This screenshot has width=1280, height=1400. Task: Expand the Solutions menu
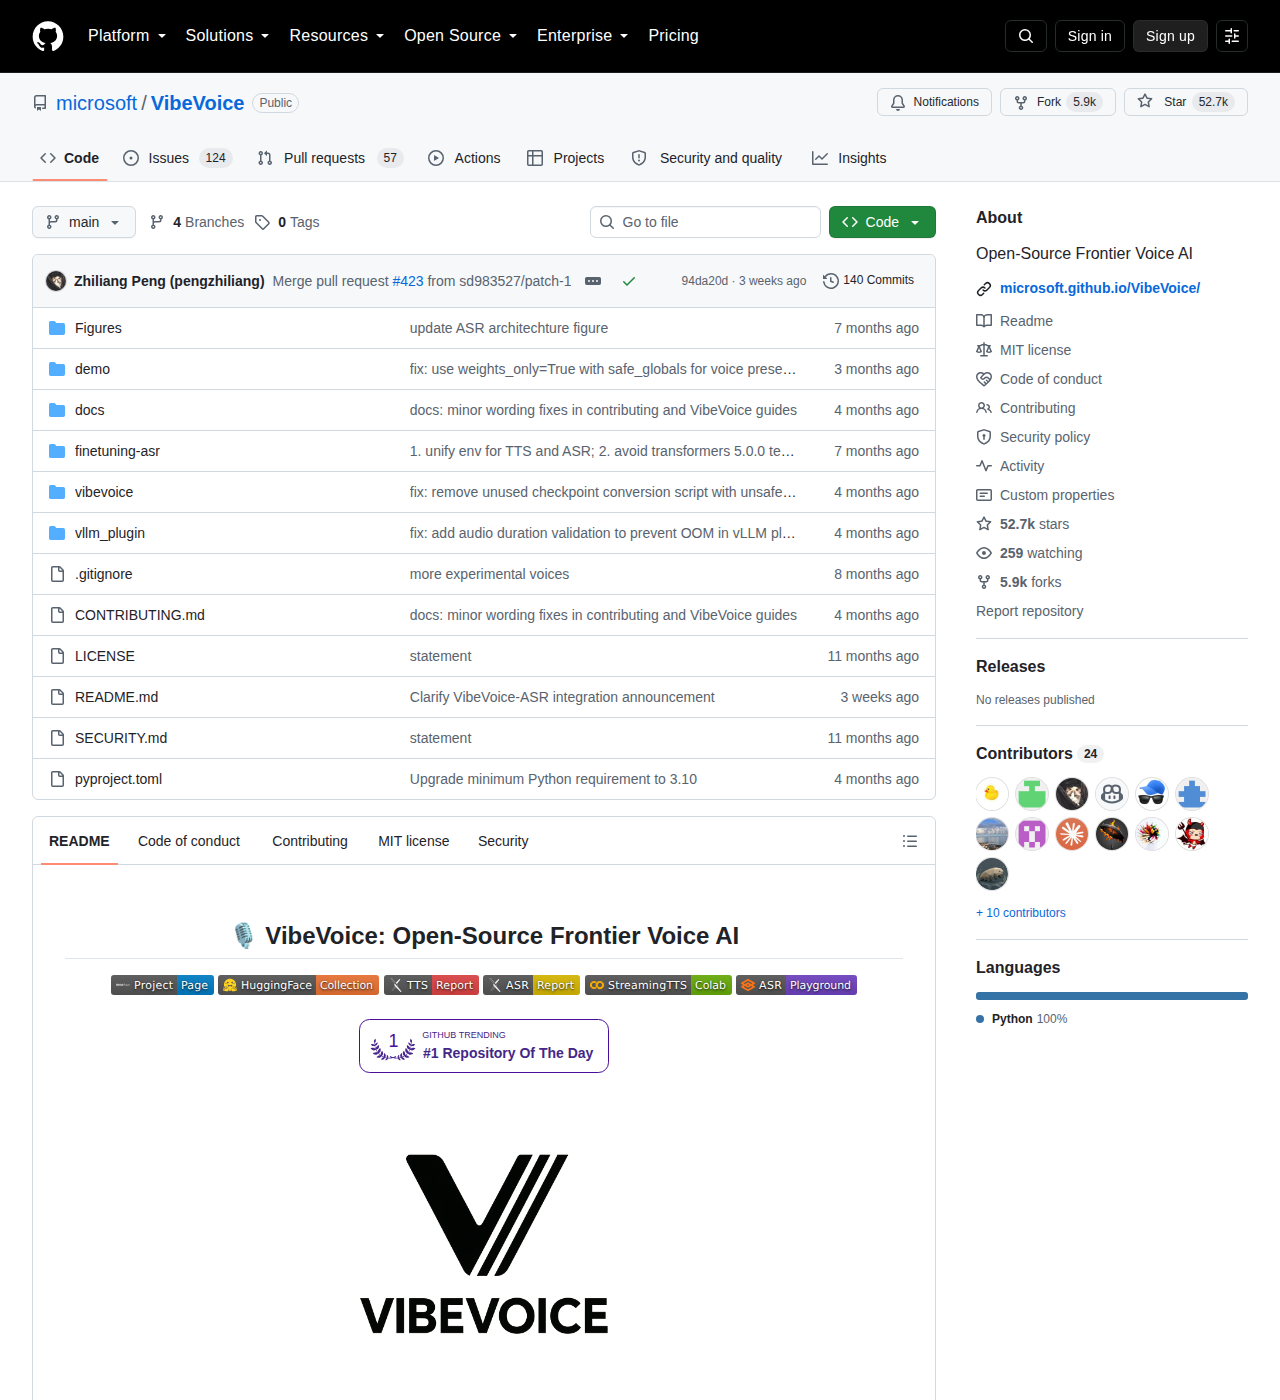coord(227,36)
